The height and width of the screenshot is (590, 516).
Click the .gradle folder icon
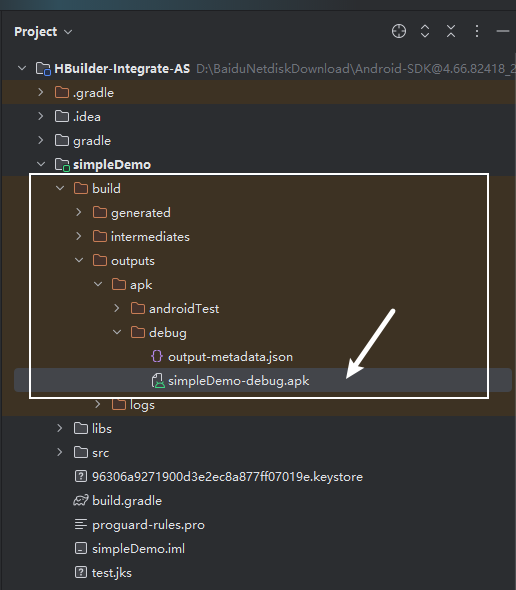[x=62, y=92]
